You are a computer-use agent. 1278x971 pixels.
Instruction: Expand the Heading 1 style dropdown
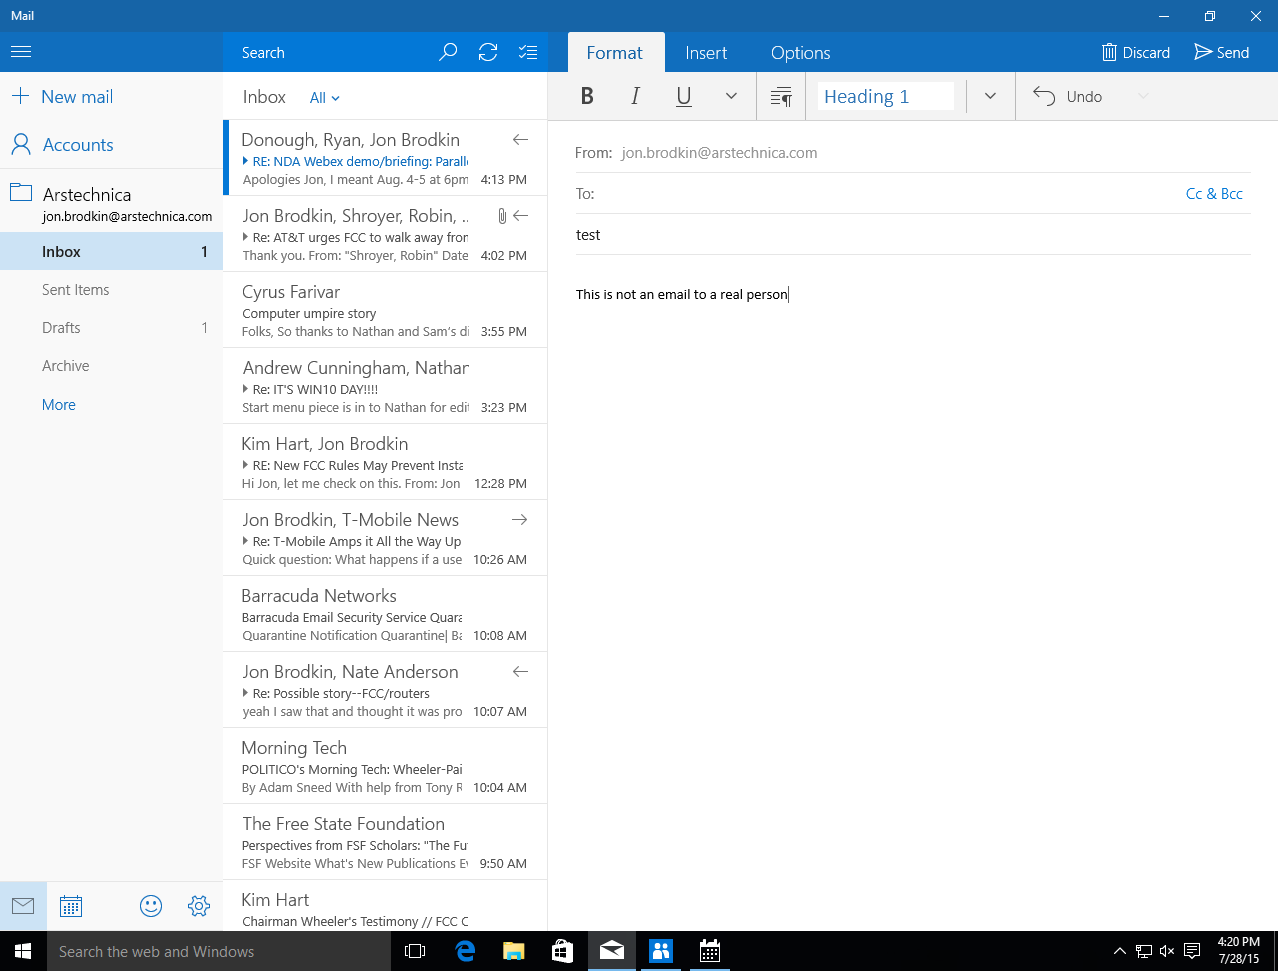pyautogui.click(x=989, y=95)
